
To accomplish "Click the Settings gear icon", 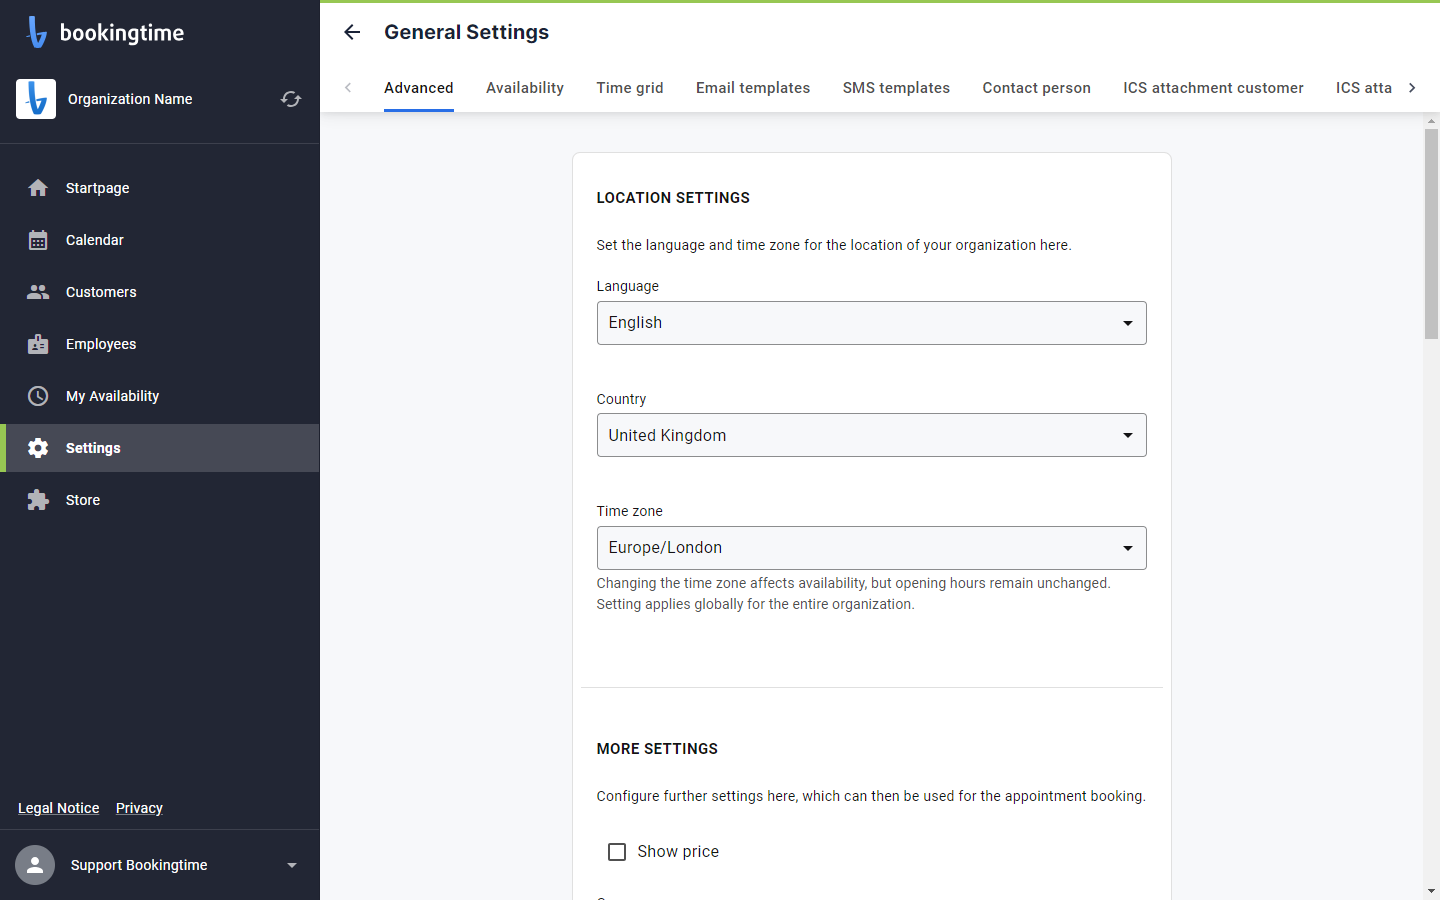I will [38, 448].
